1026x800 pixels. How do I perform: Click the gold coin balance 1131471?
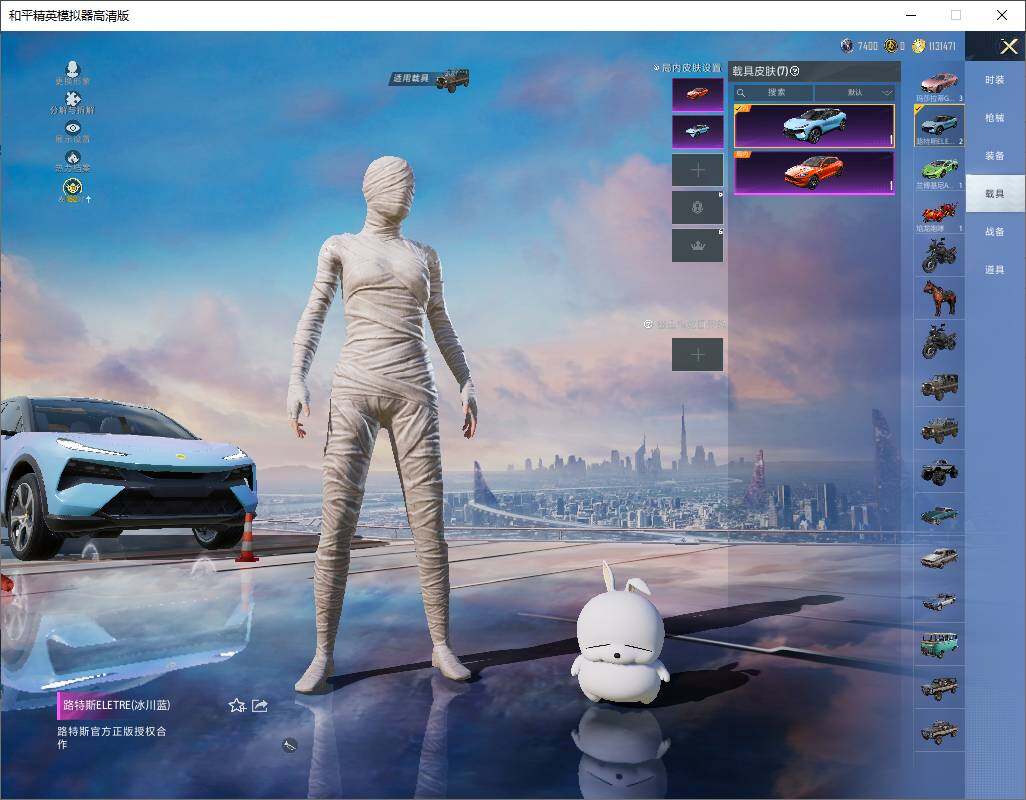(942, 46)
